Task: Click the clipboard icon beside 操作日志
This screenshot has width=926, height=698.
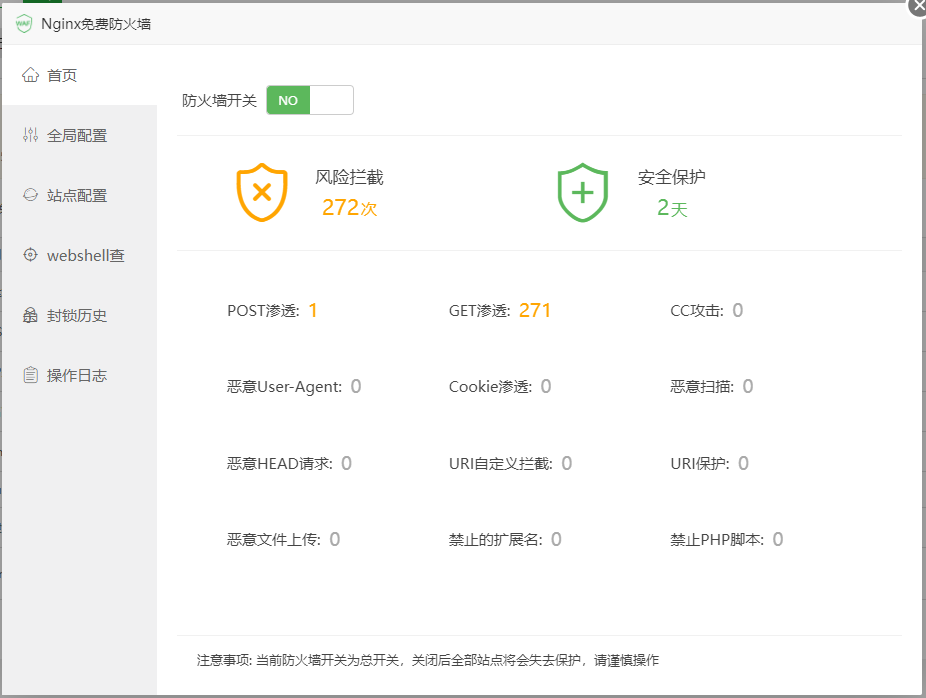Action: [30, 375]
